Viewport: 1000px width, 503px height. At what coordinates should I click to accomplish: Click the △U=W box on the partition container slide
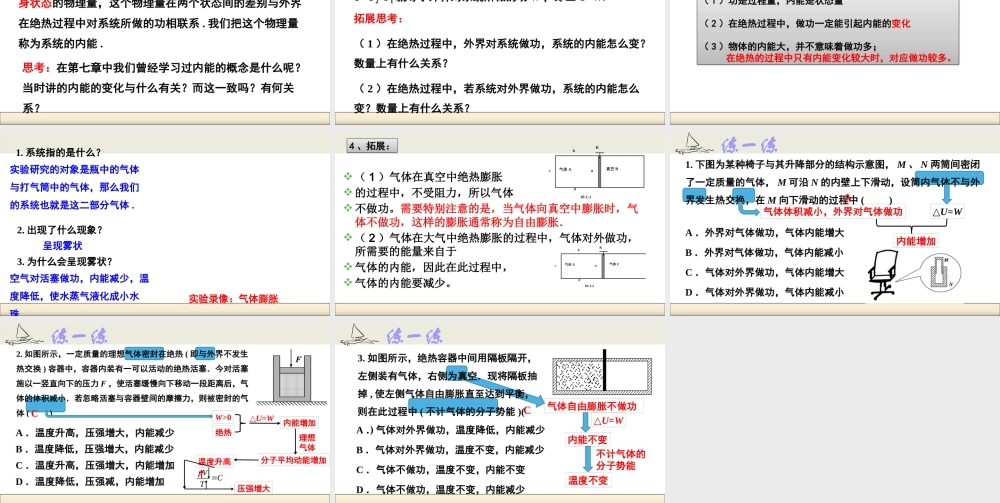[x=608, y=421]
